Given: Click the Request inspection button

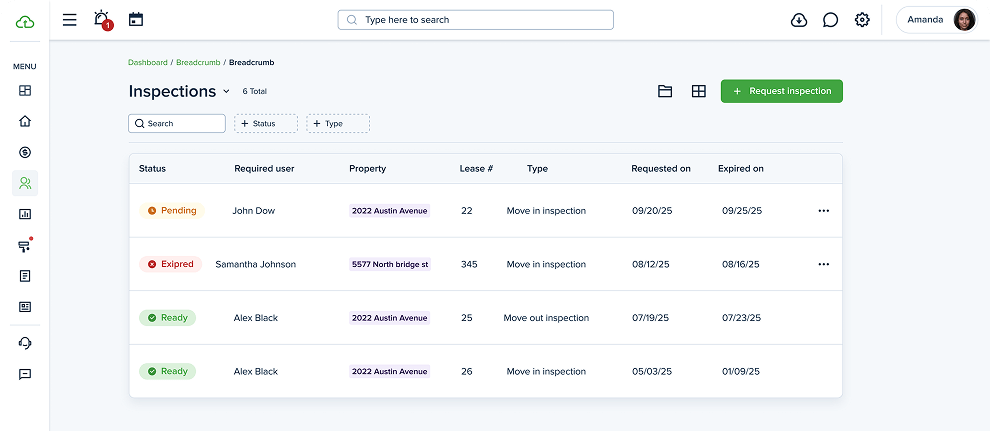Looking at the screenshot, I should point(781,91).
